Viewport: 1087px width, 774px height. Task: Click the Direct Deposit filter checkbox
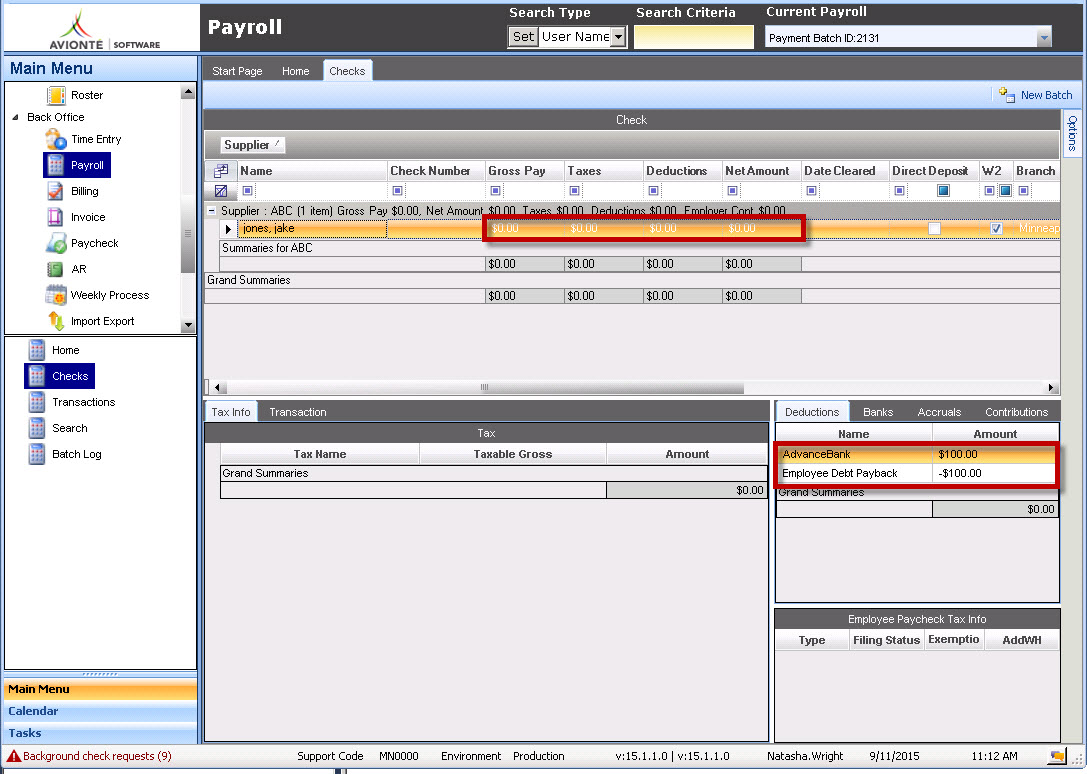(943, 191)
